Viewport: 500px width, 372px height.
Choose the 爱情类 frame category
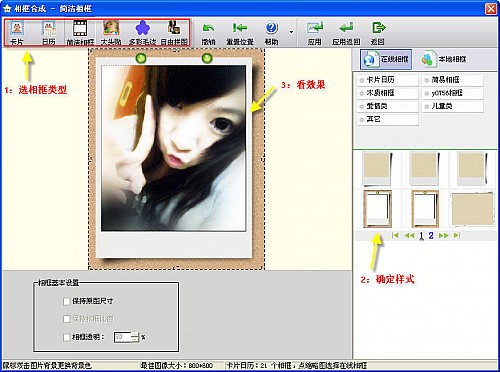point(388,106)
